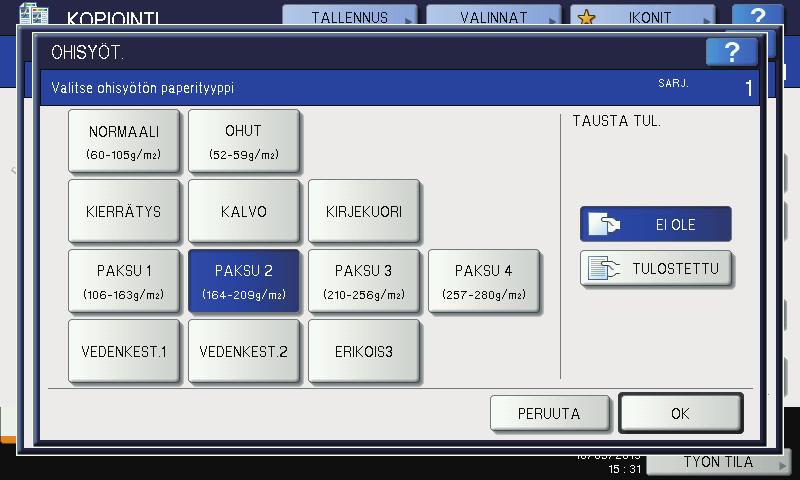The image size is (800, 480).
Task: Open TYÖN TILA job status
Action: tap(718, 462)
